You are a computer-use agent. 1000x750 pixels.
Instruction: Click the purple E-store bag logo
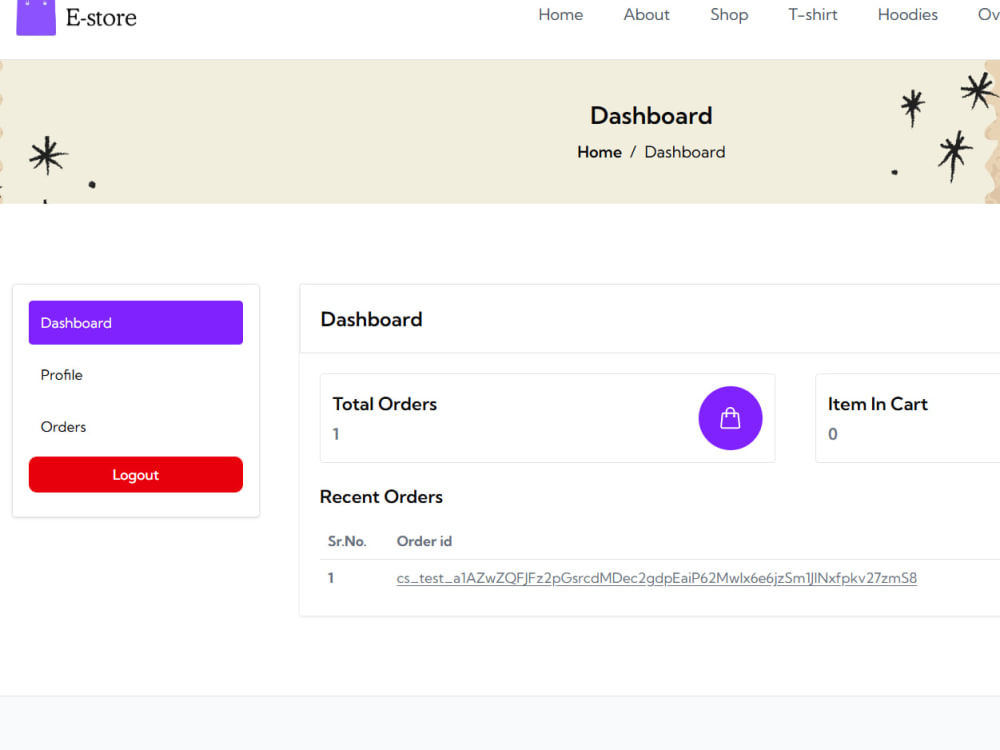click(x=36, y=17)
